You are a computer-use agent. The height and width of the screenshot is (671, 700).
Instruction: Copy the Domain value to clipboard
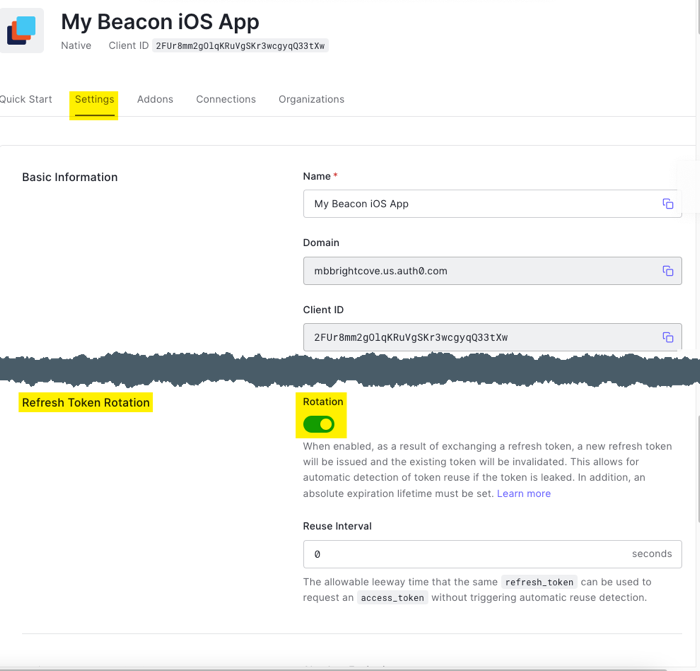[x=667, y=271]
